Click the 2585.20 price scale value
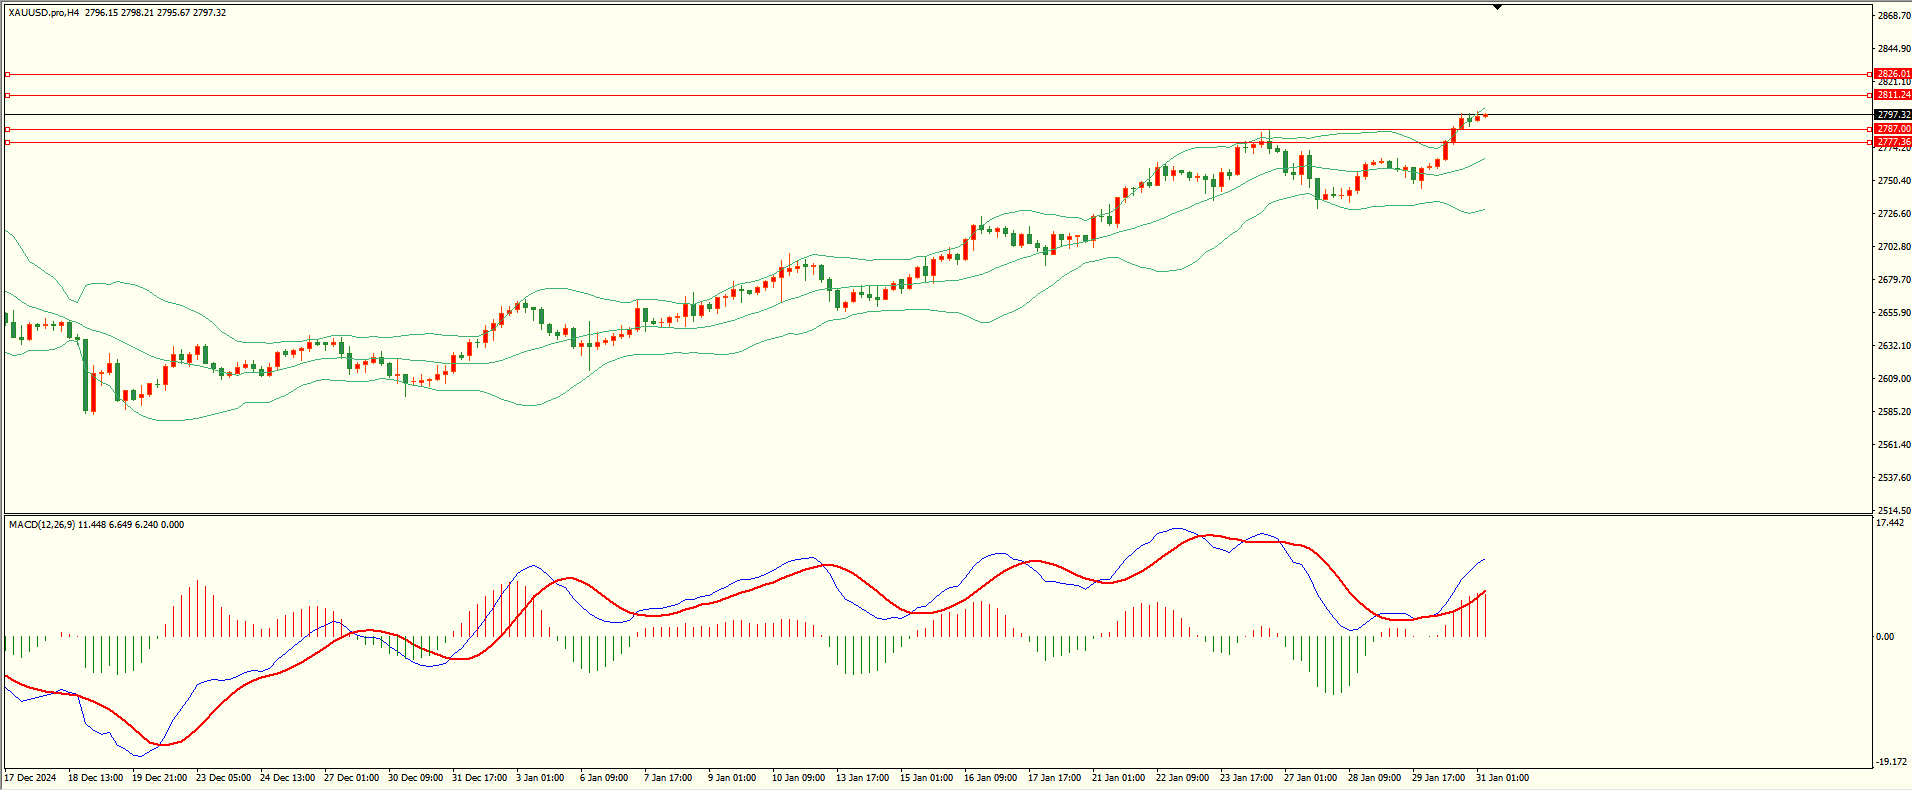 [1895, 412]
